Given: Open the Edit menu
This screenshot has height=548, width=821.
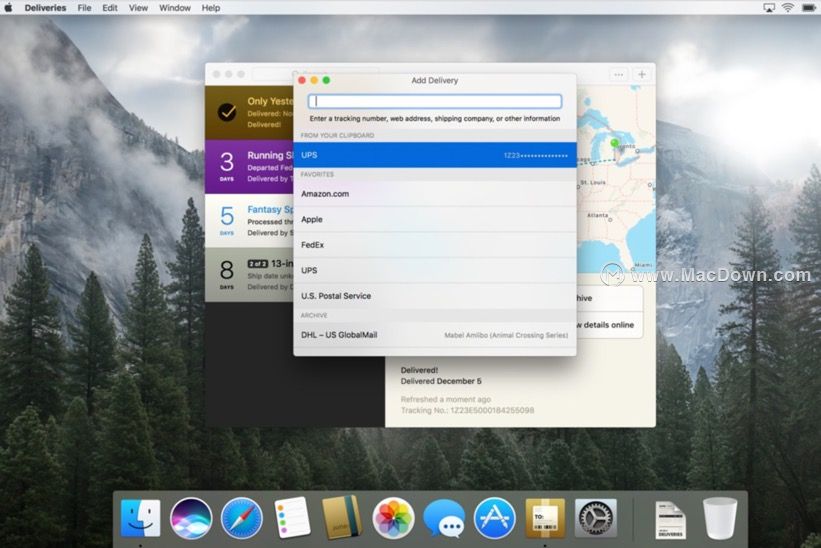Looking at the screenshot, I should pyautogui.click(x=109, y=8).
